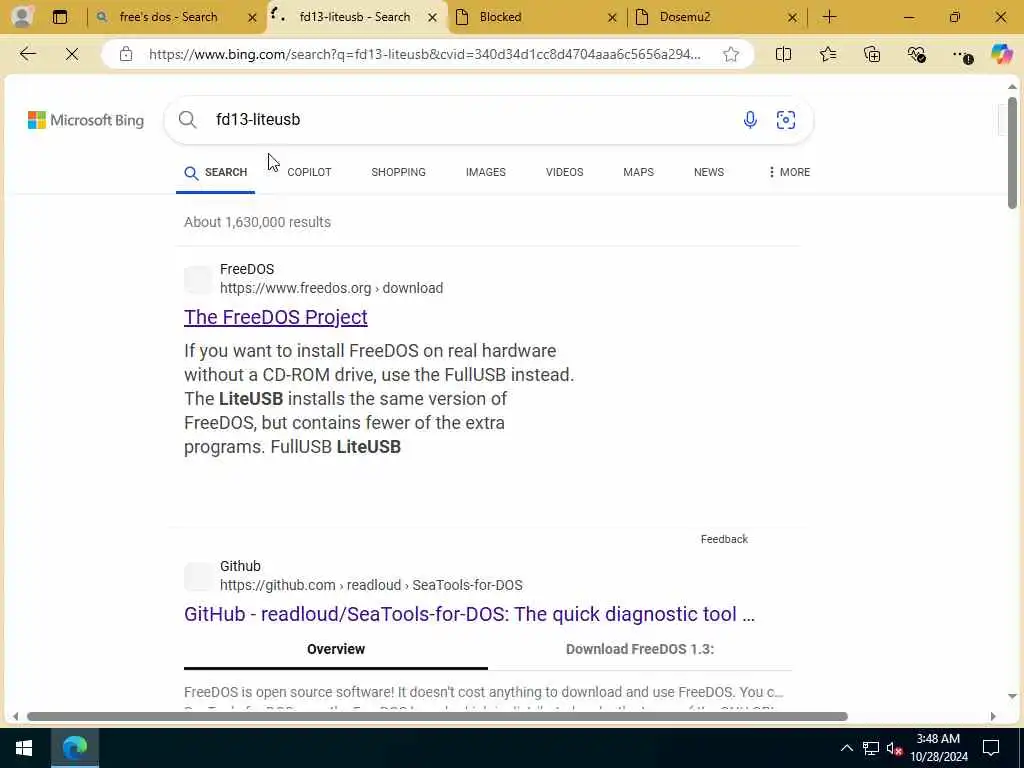The width and height of the screenshot is (1024, 768).
Task: Switch to Download FreeDOS 1.3 tab
Action: coord(640,649)
